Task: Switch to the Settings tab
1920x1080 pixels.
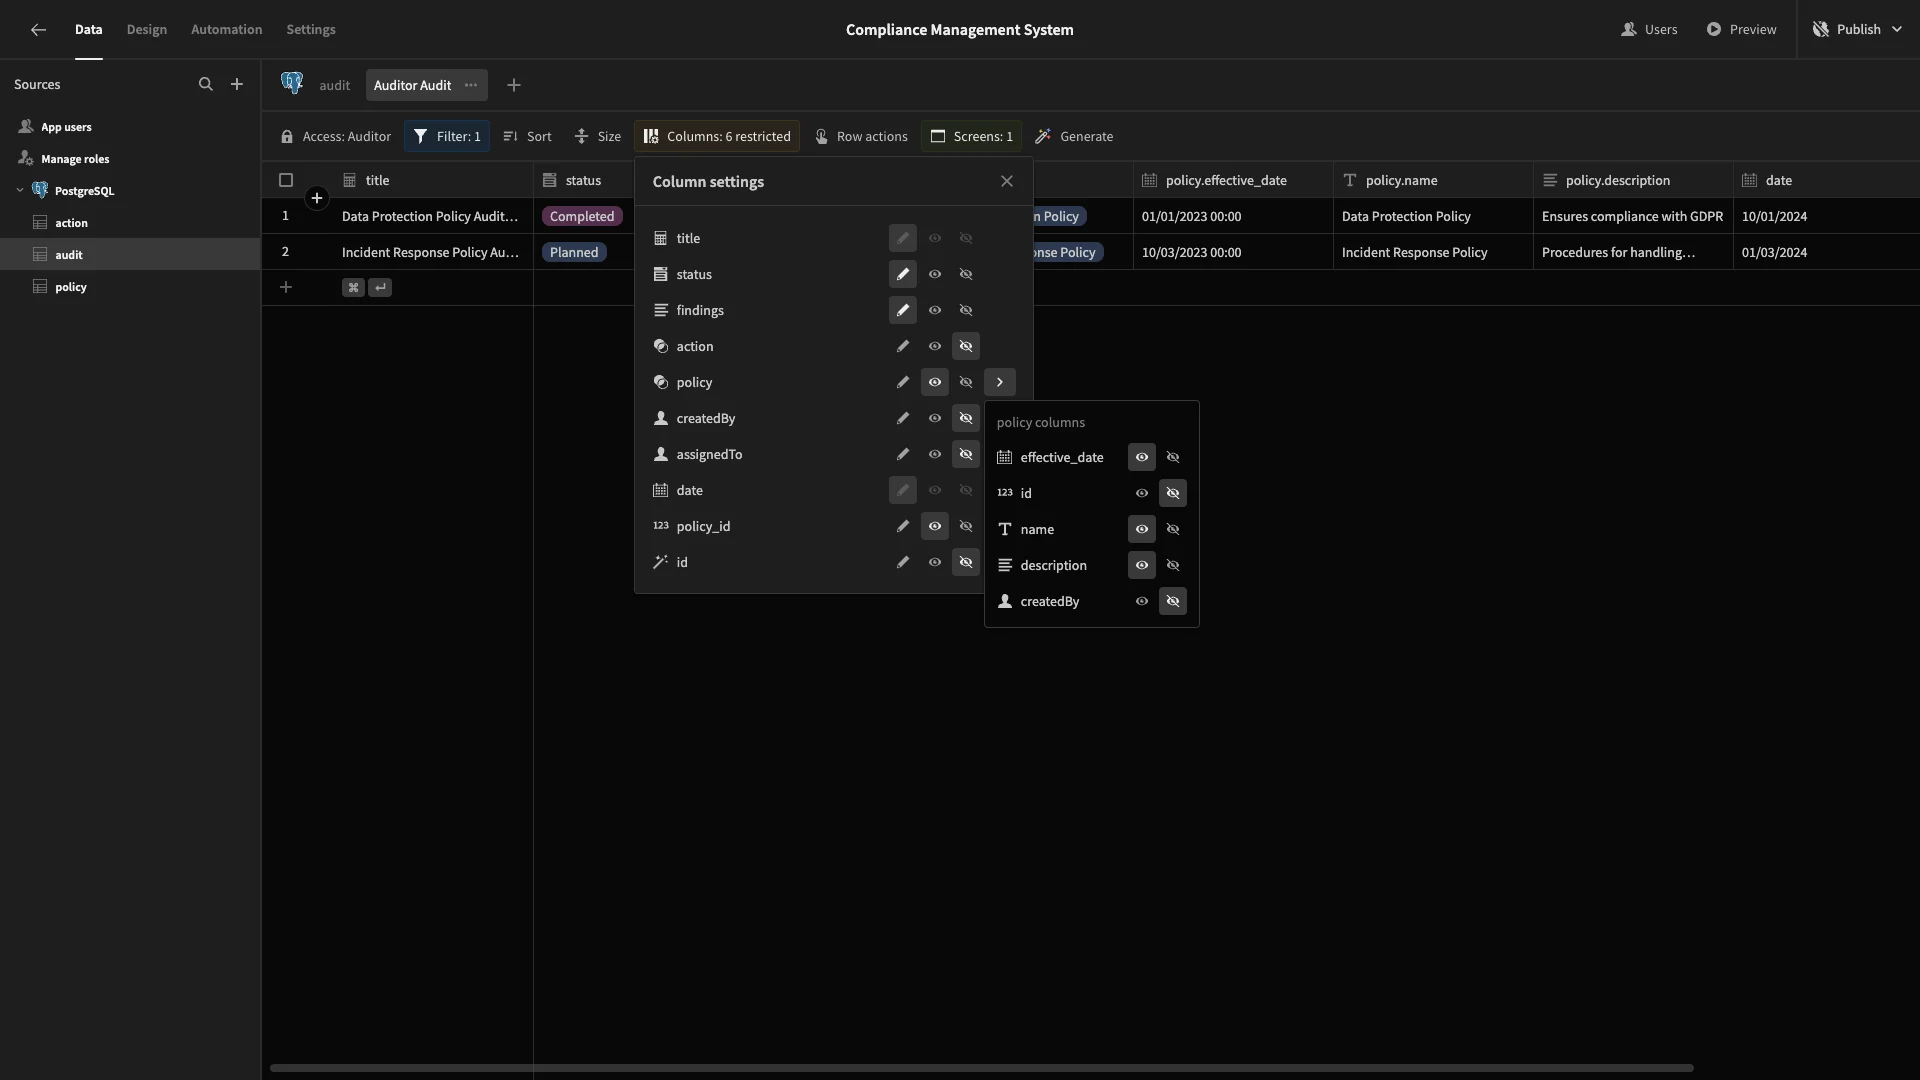Action: click(311, 30)
